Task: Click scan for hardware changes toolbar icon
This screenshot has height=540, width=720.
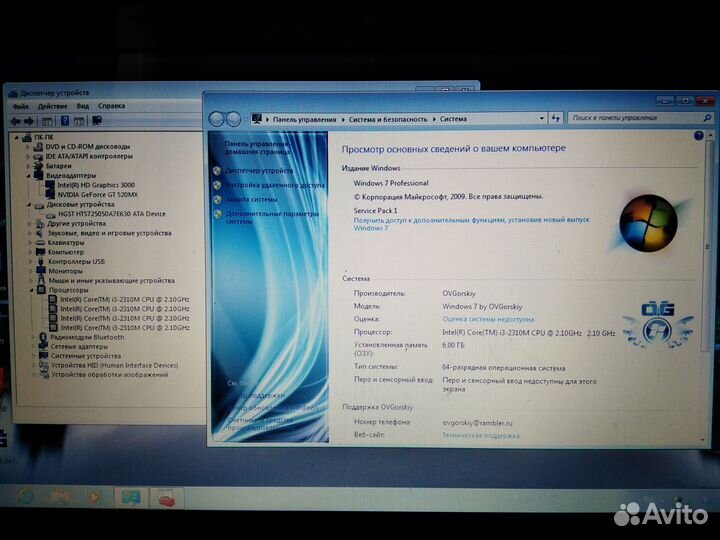Action: tap(96, 121)
